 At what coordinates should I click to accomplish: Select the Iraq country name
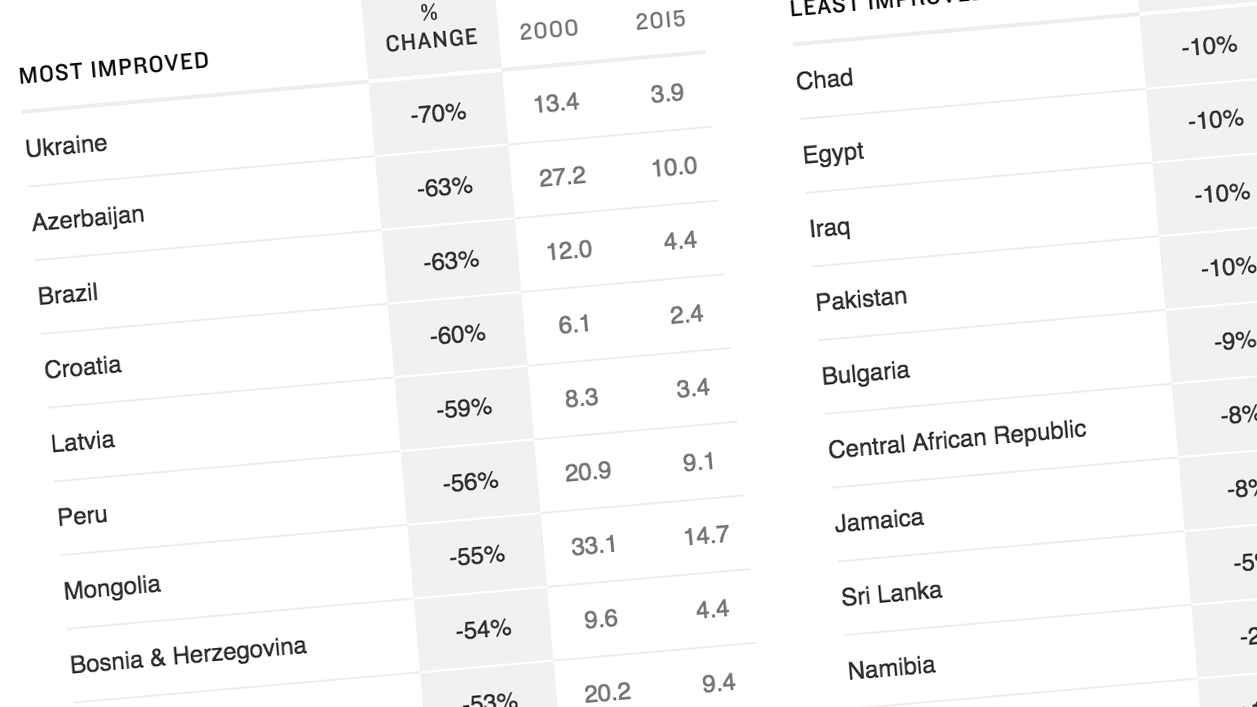point(830,228)
